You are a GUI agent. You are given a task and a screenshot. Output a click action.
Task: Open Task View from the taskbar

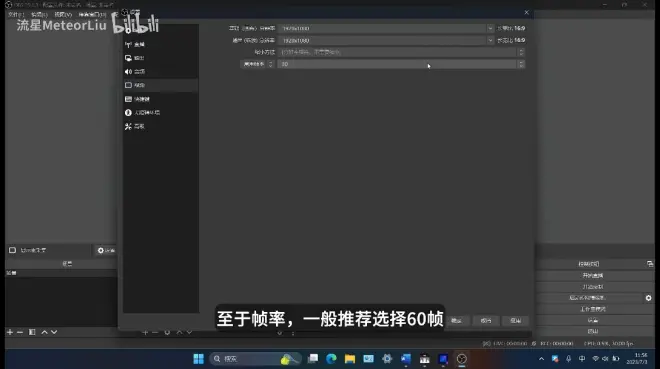[313, 358]
